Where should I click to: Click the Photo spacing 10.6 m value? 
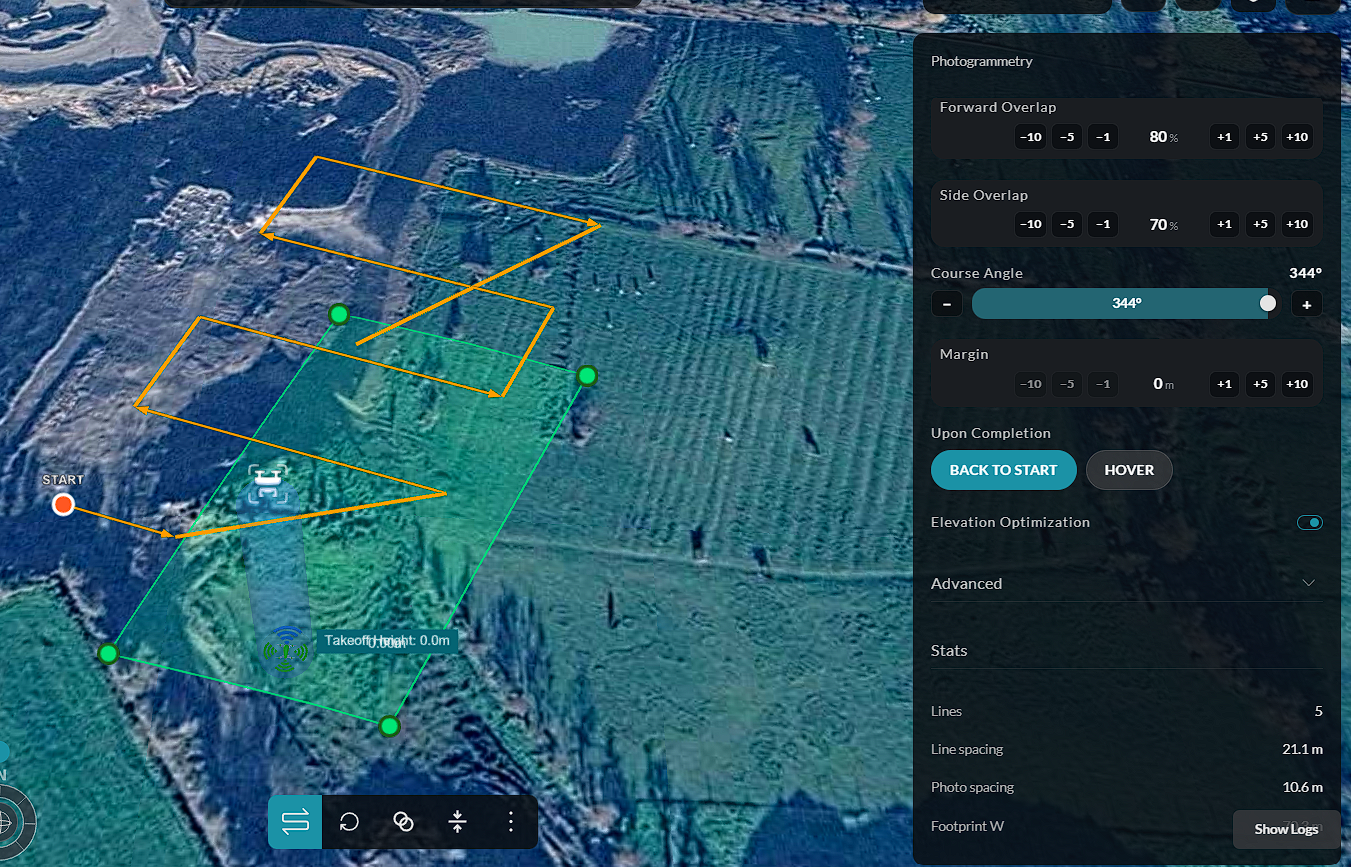click(1302, 787)
